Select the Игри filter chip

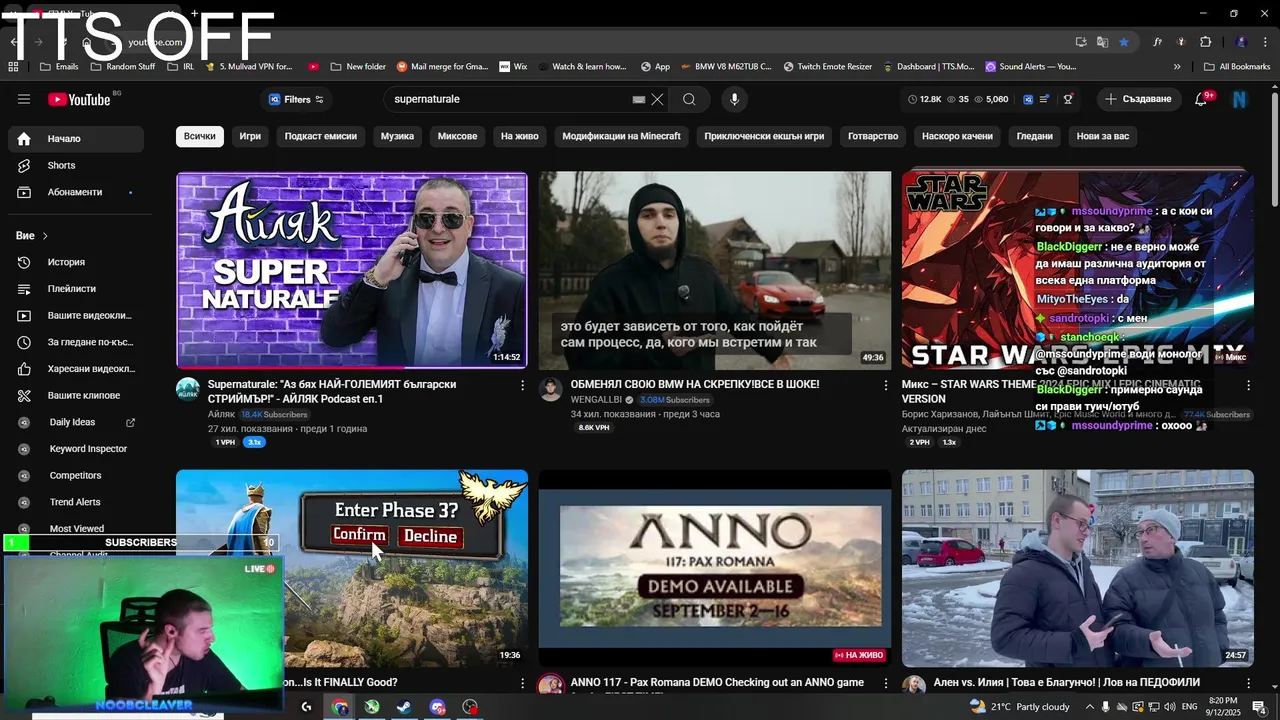click(x=250, y=136)
